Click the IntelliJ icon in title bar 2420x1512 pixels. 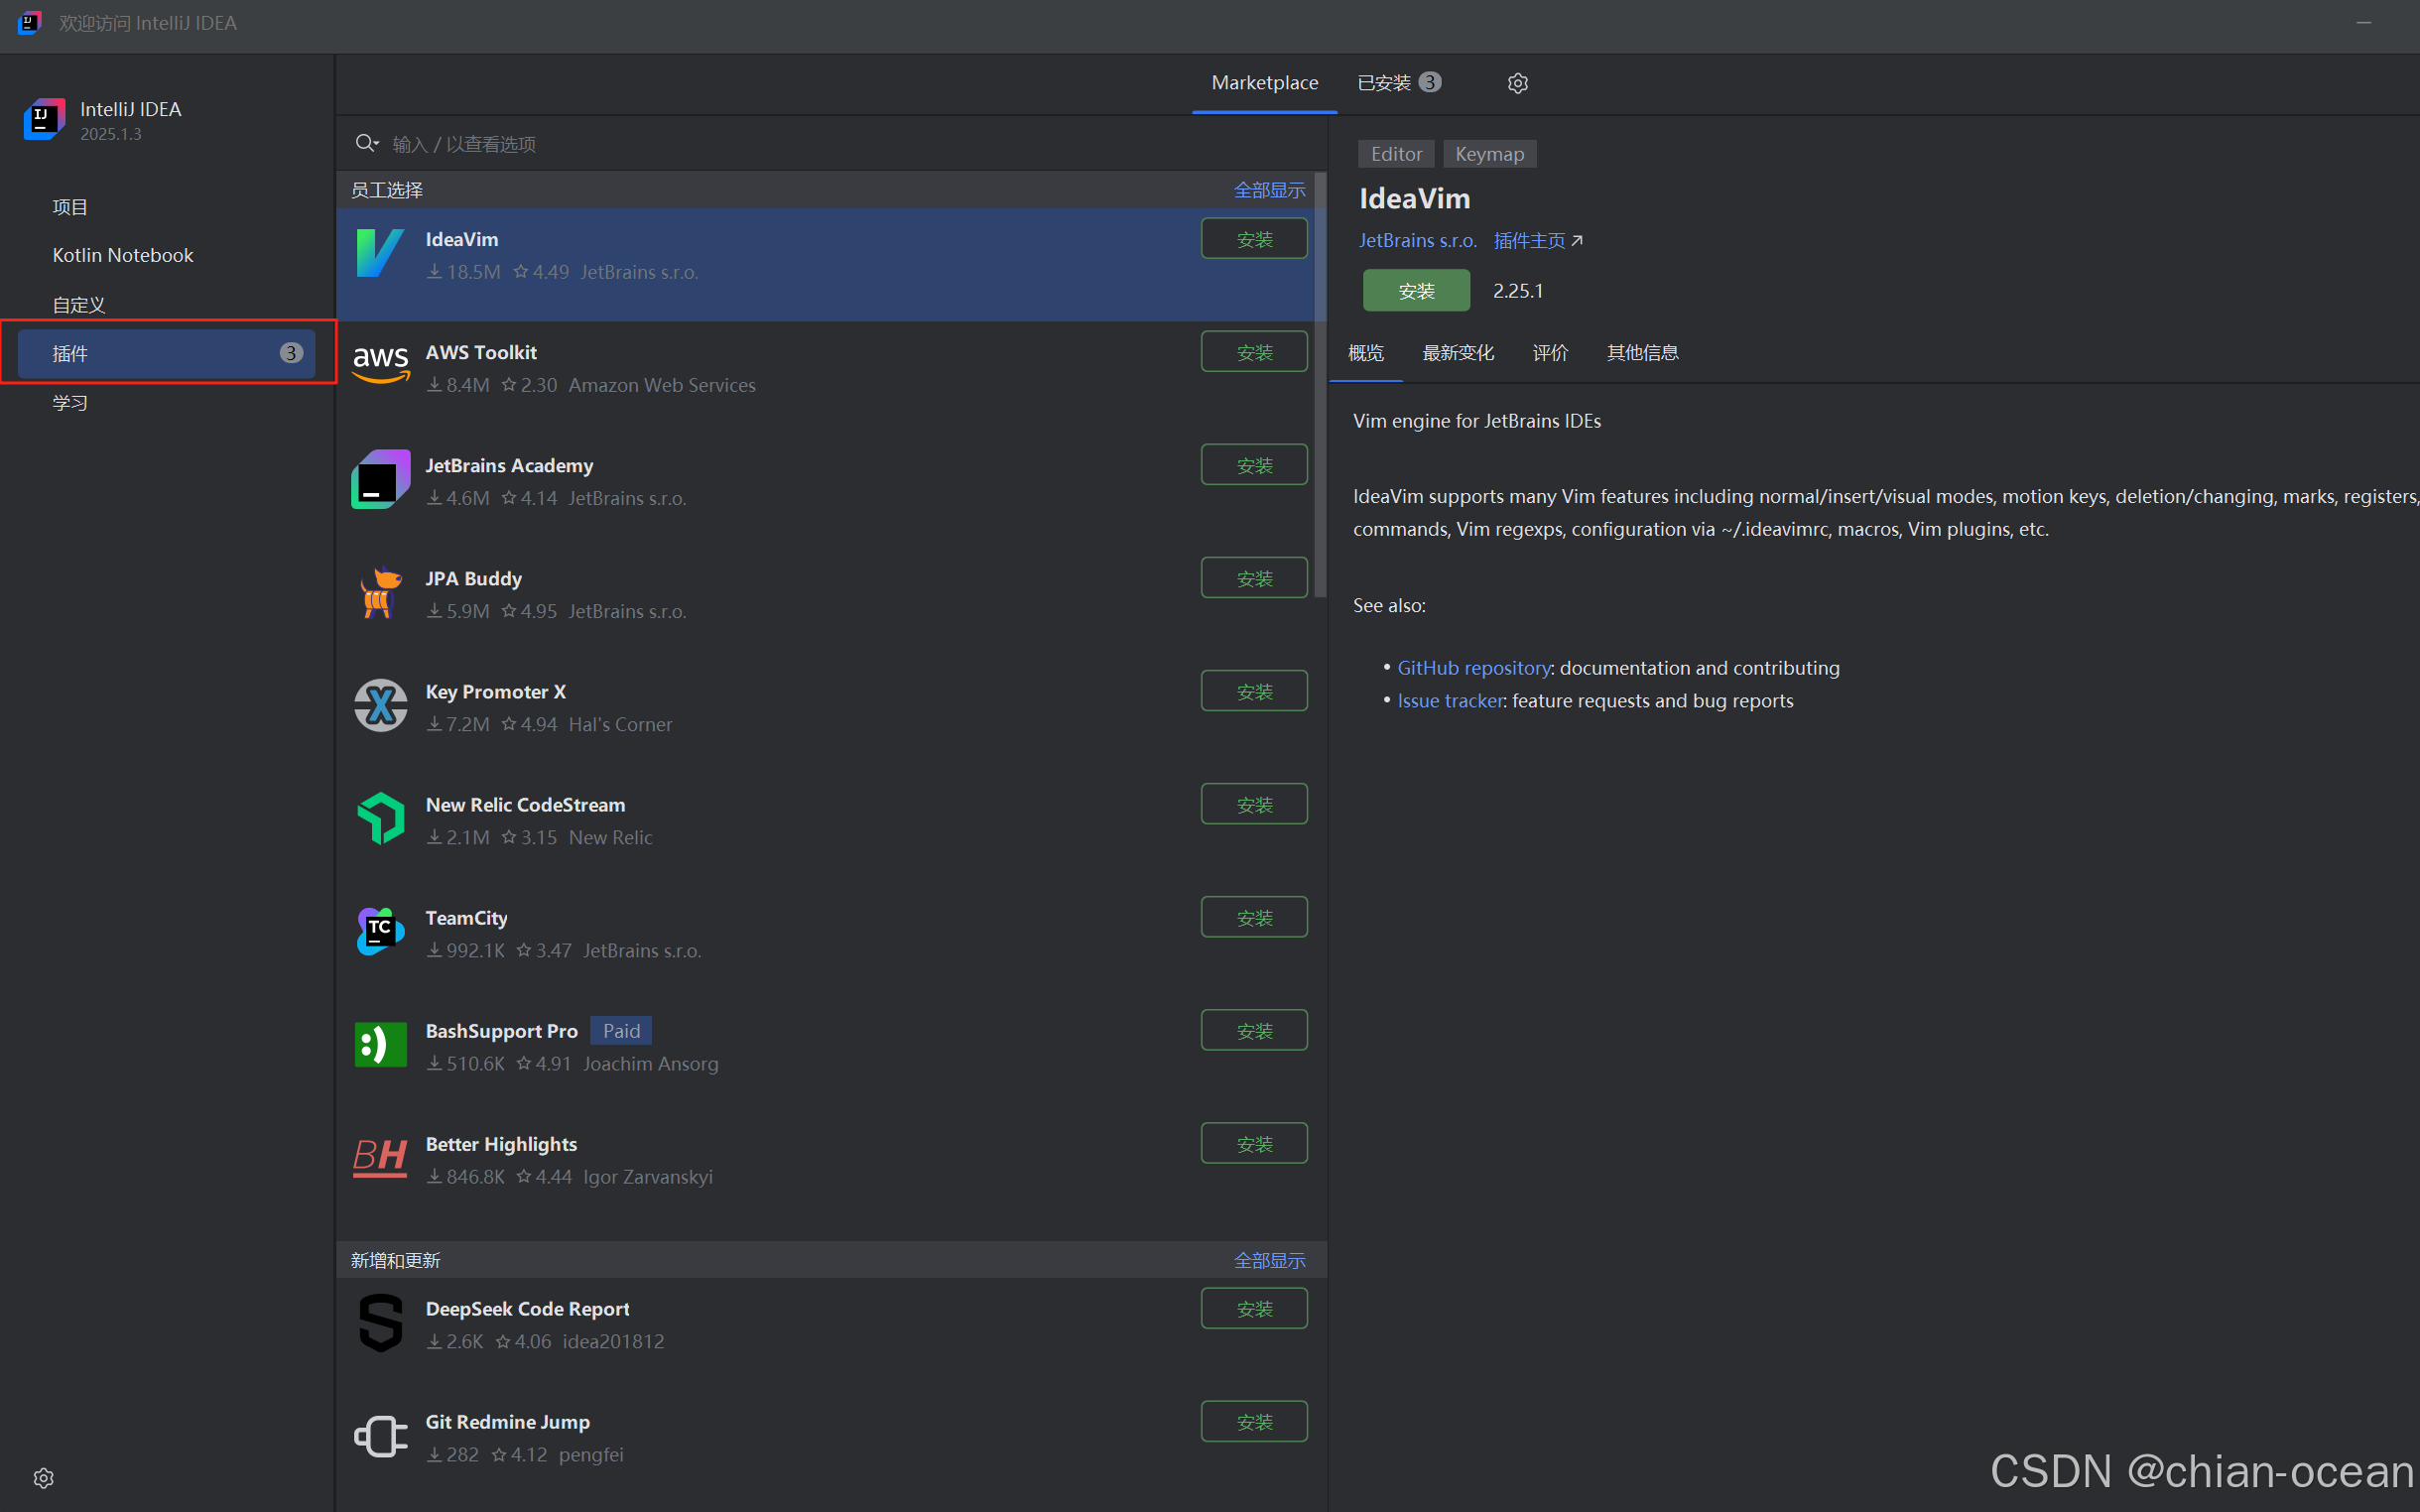tap(29, 22)
